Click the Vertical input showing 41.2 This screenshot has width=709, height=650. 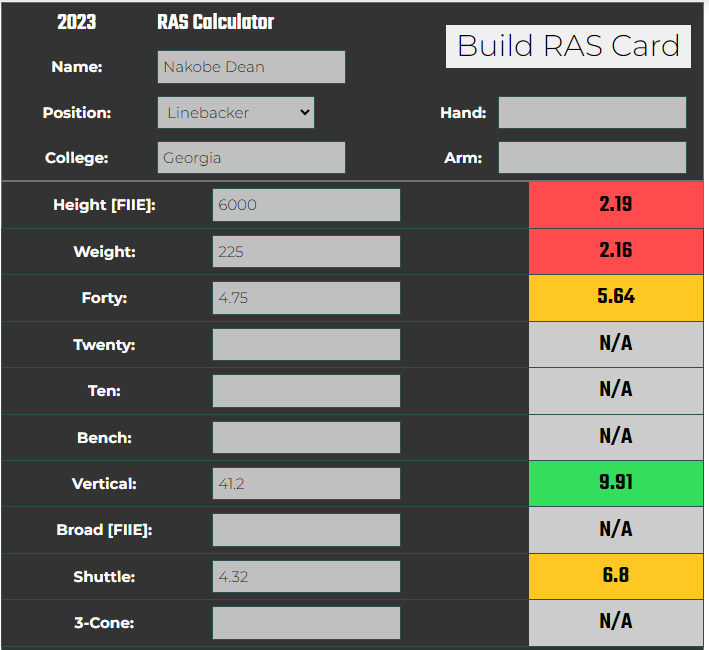306,484
